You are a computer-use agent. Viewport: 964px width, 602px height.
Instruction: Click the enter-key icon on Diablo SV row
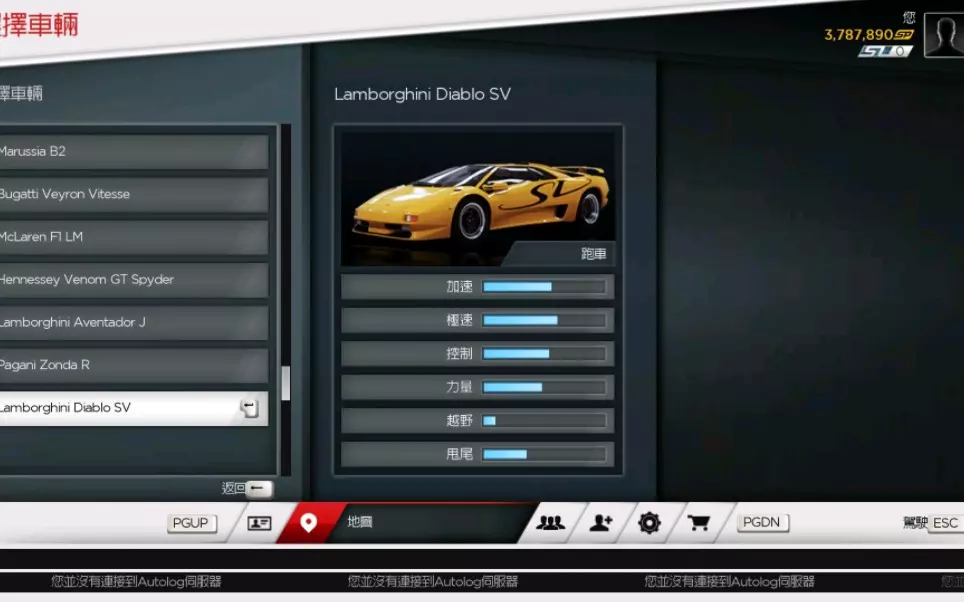click(249, 408)
